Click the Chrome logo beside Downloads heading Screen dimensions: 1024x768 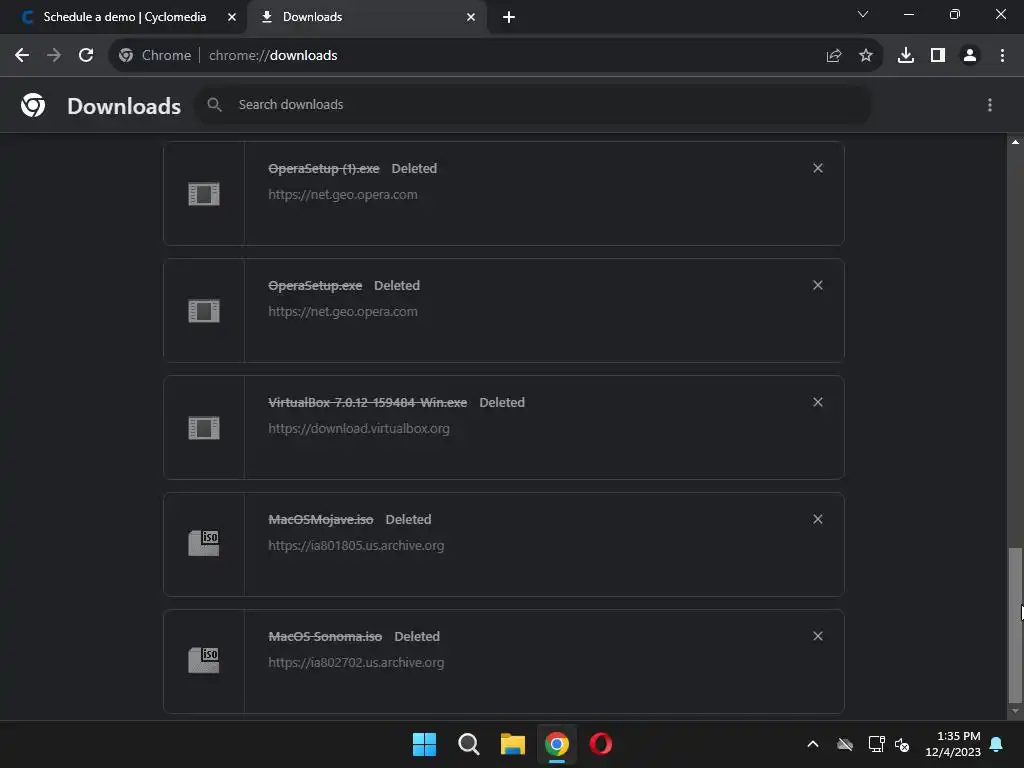click(x=33, y=105)
